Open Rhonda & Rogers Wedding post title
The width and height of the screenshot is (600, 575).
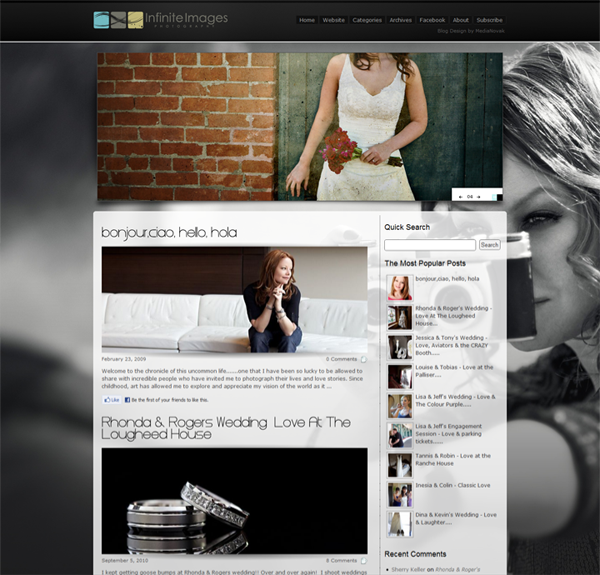(x=226, y=428)
